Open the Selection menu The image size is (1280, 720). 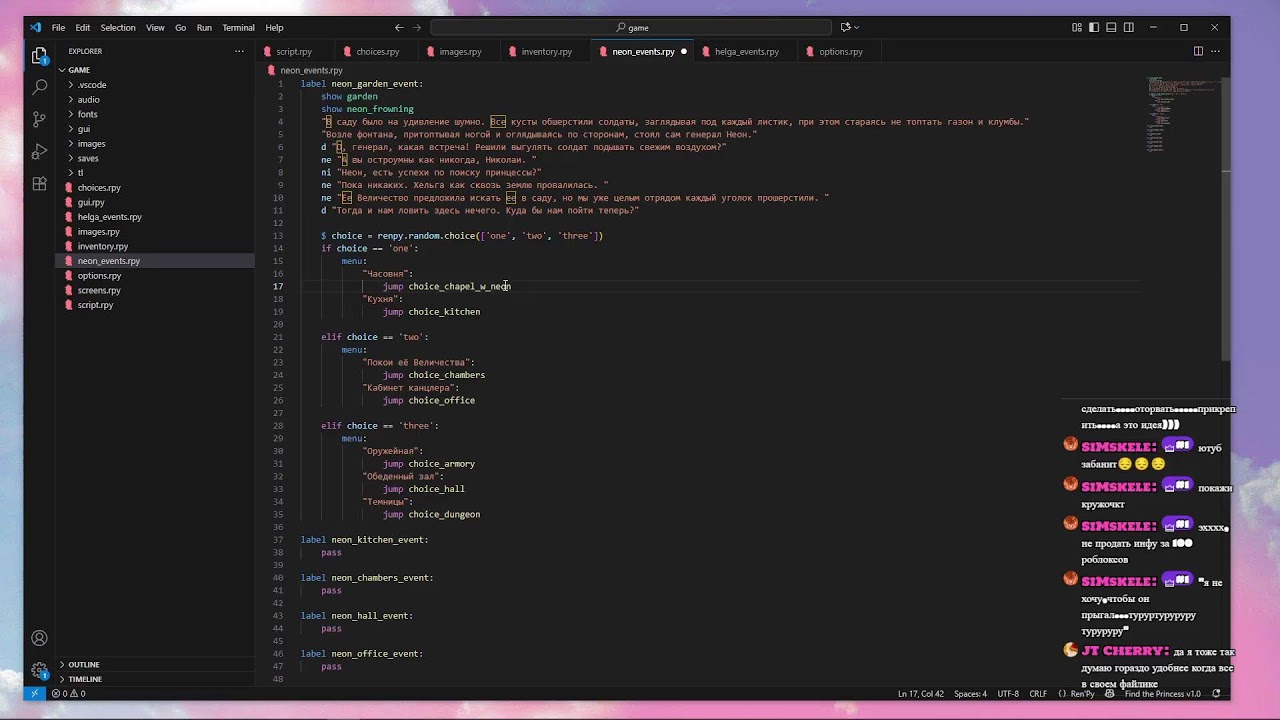point(118,27)
